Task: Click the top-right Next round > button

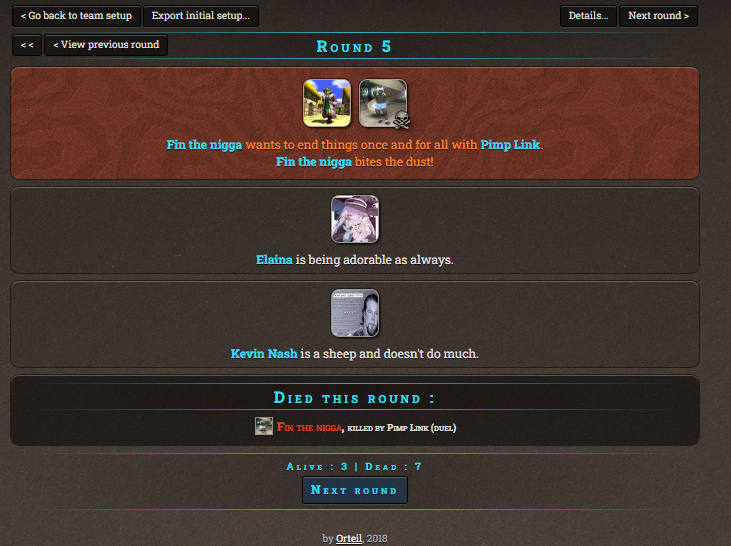Action: 658,16
